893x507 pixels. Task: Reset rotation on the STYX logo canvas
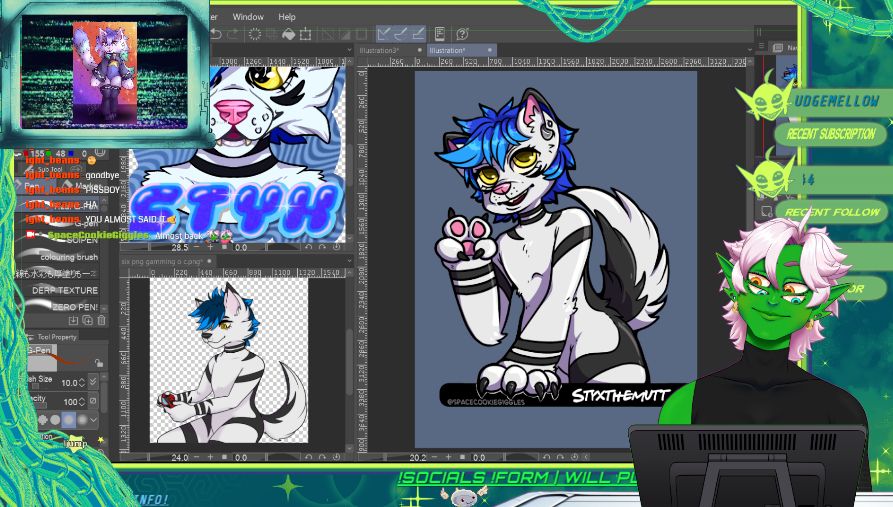pos(337,247)
